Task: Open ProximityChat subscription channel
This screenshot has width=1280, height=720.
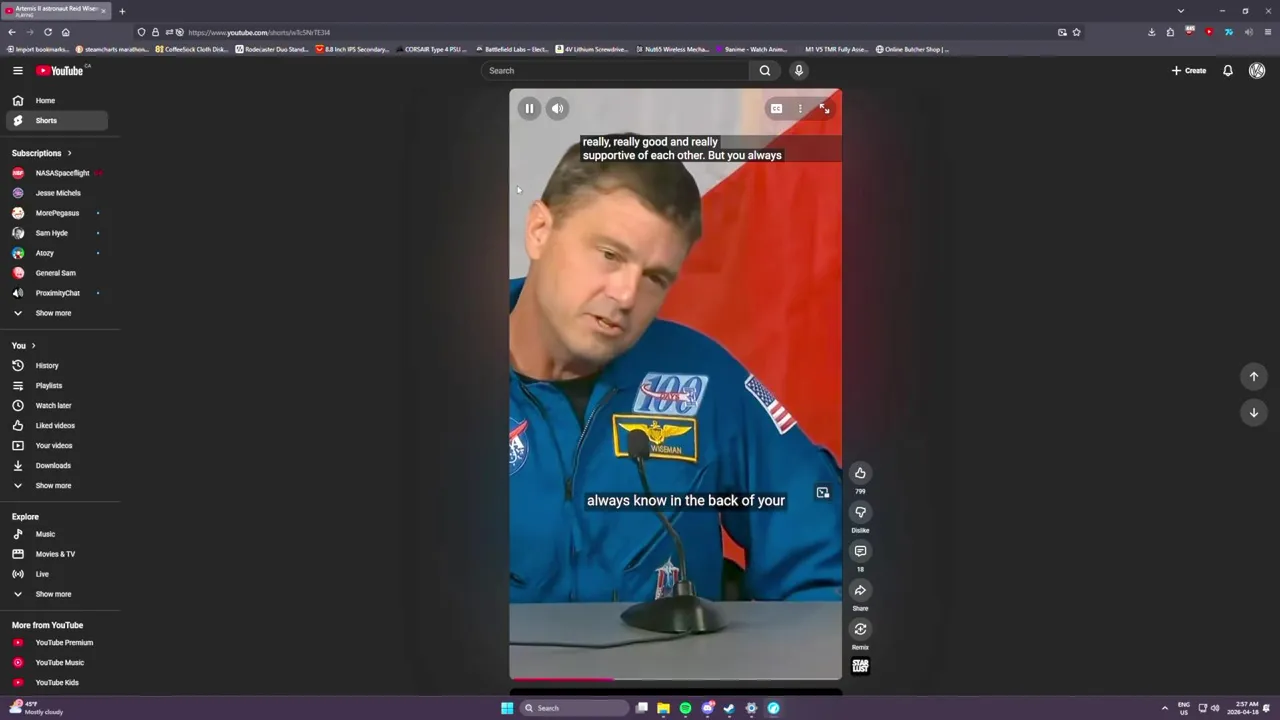Action: [x=56, y=293]
